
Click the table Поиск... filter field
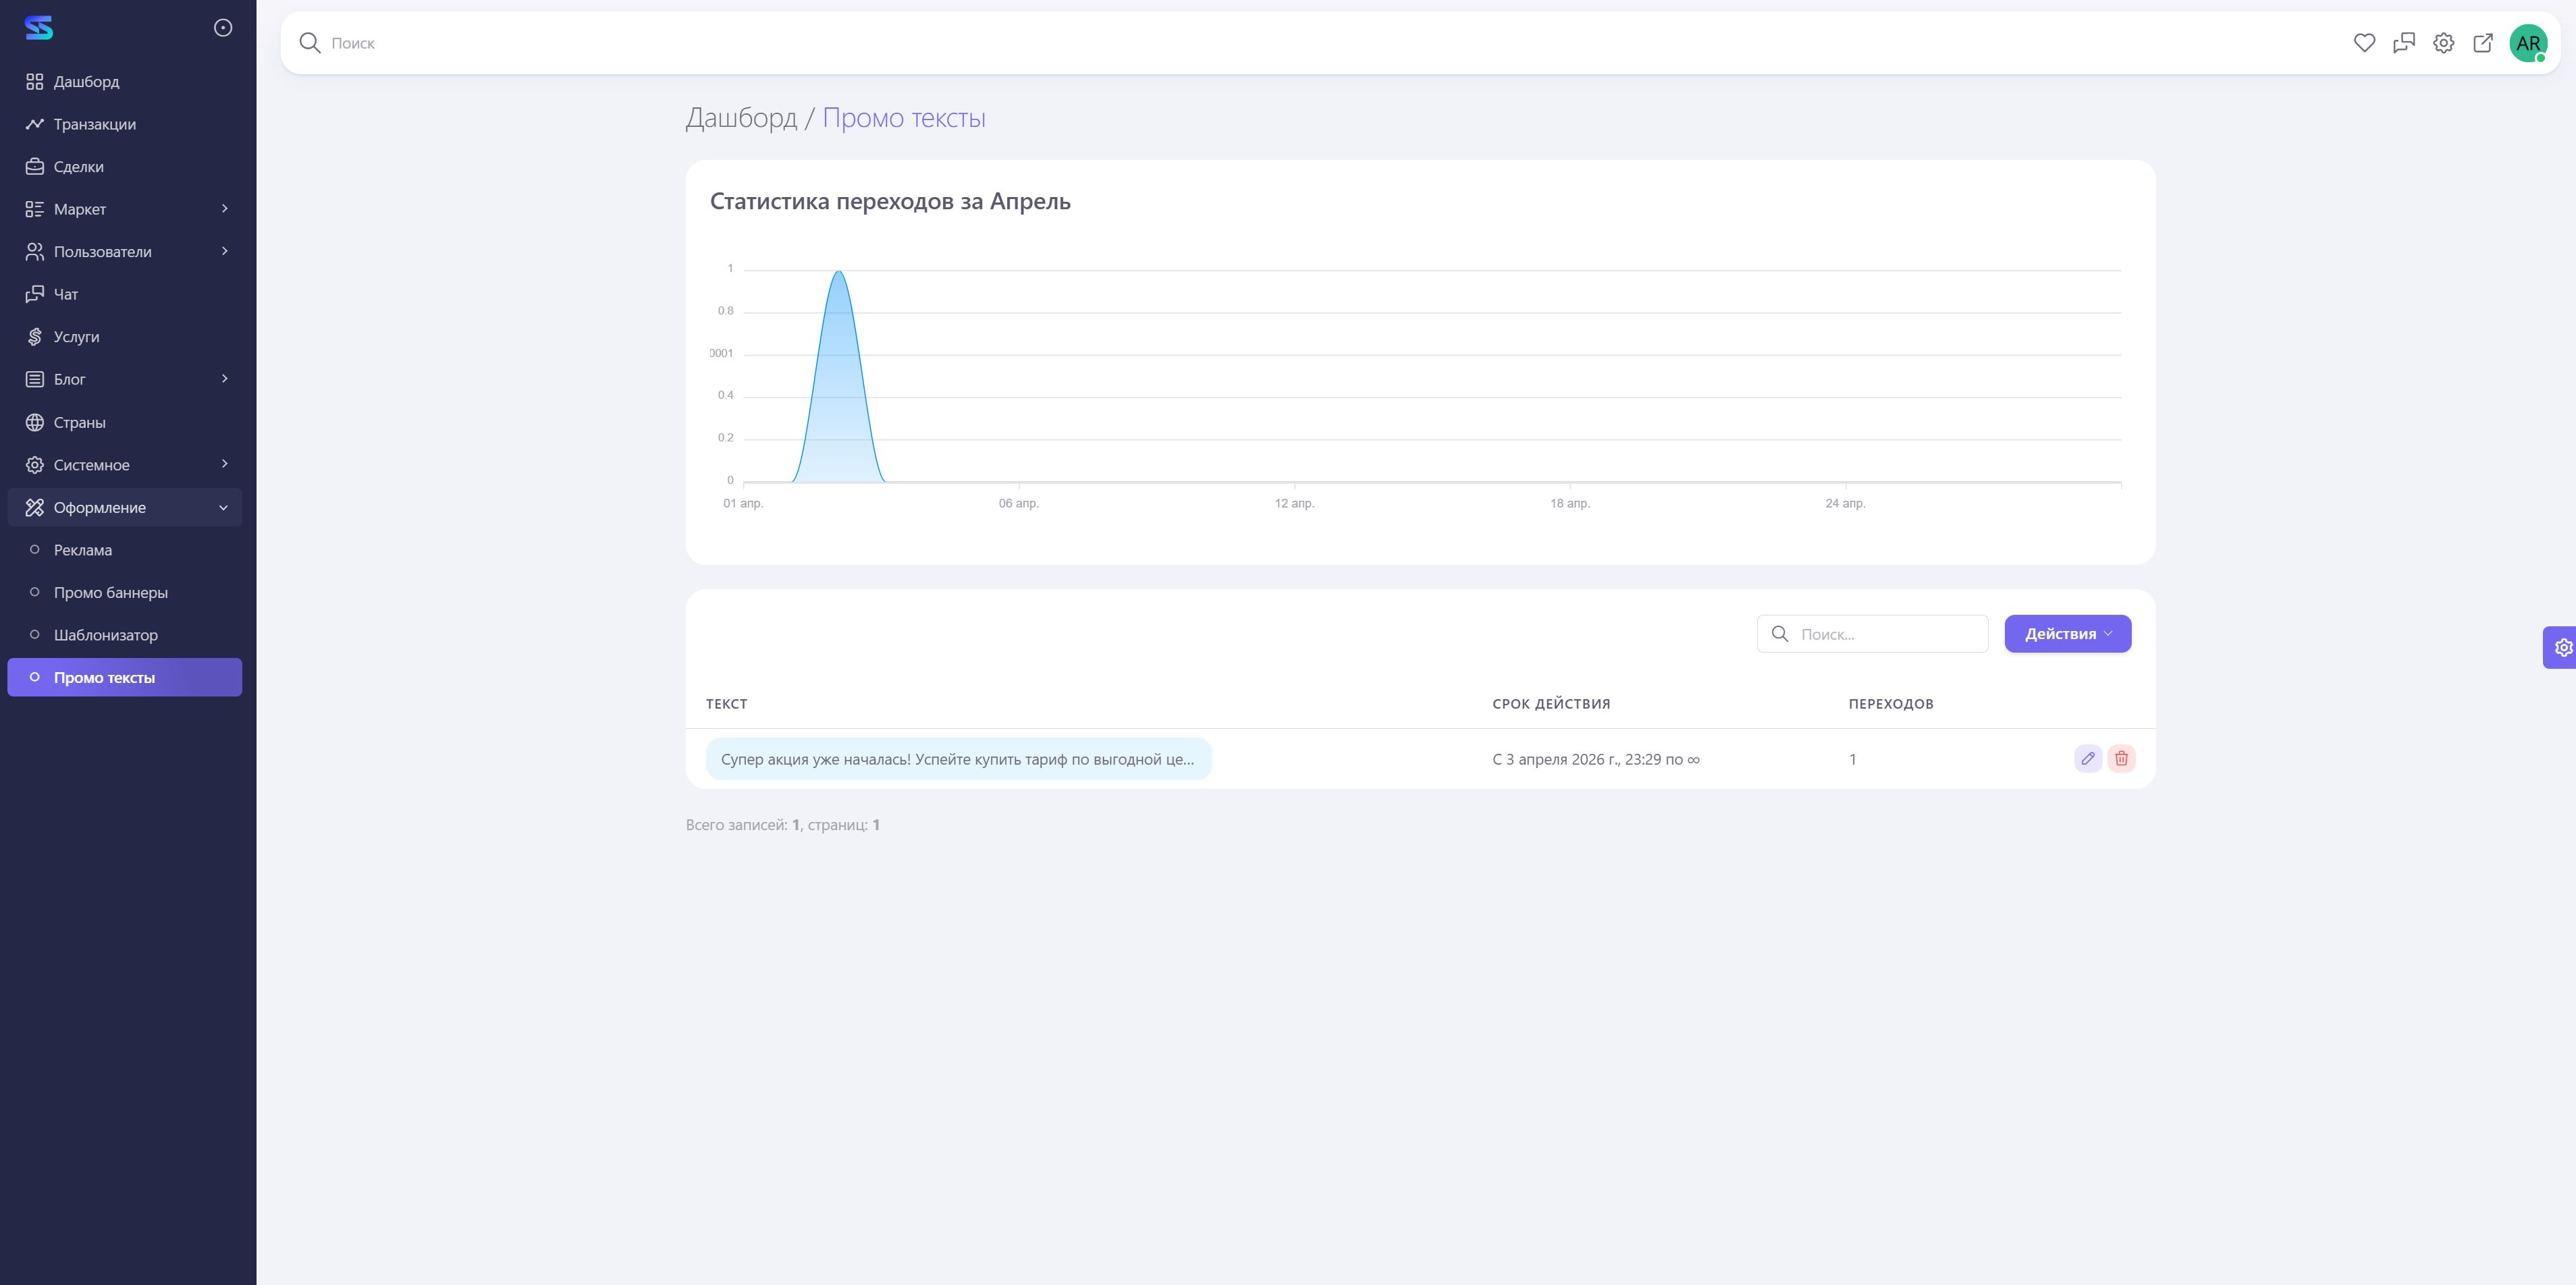click(1885, 634)
